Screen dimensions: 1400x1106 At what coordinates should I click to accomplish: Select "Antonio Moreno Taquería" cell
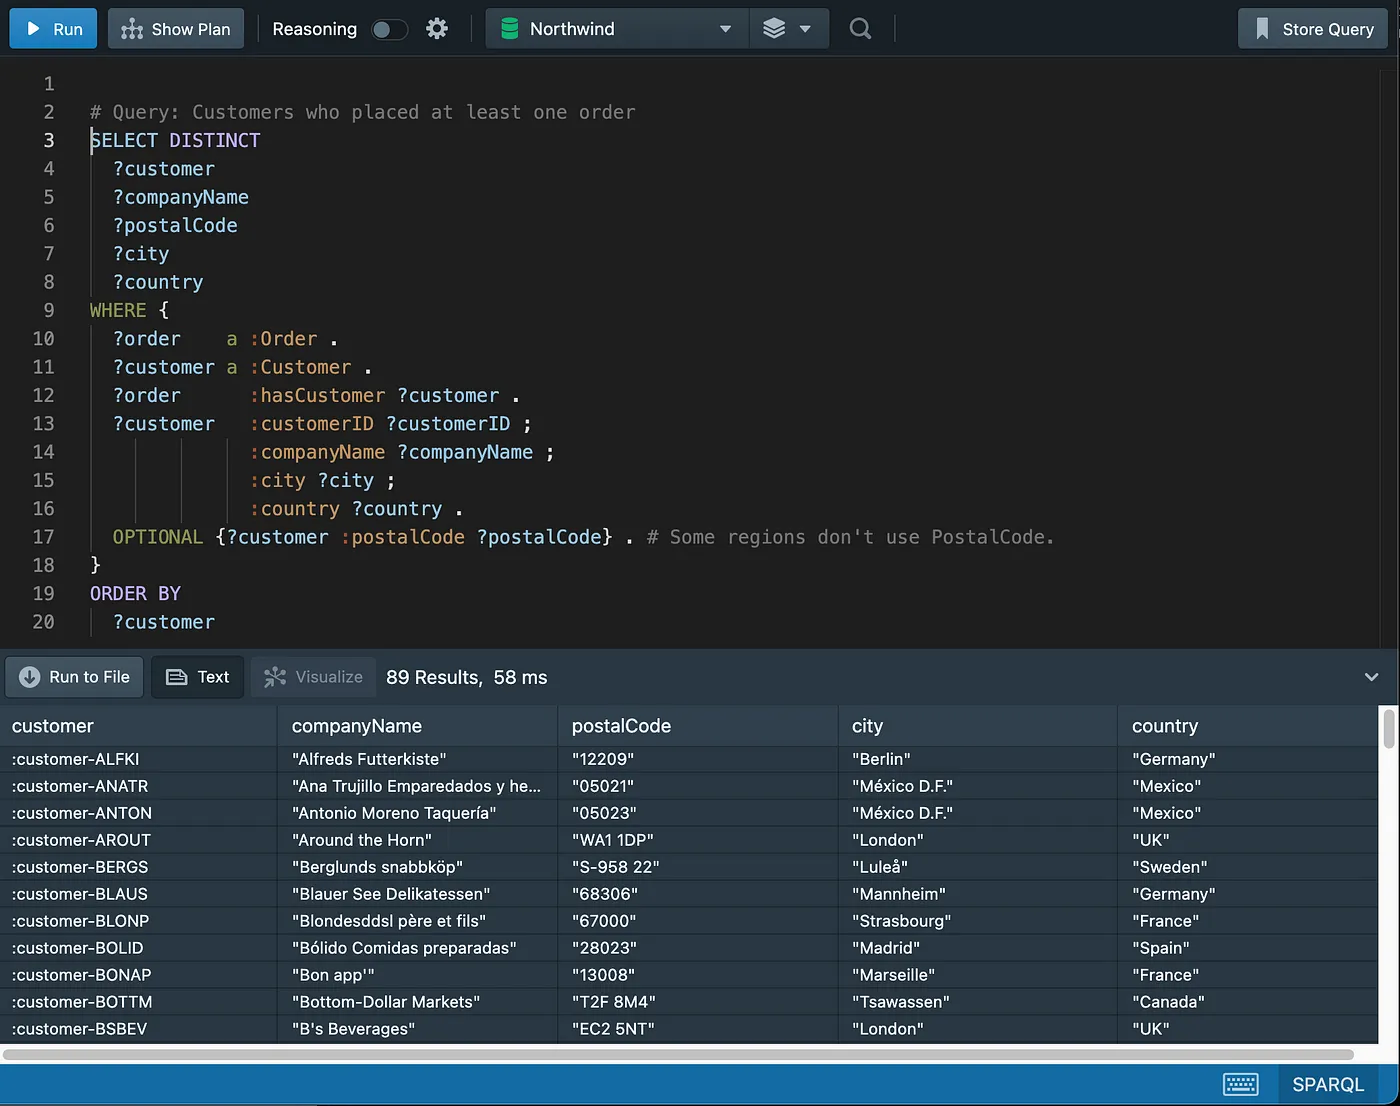click(418, 813)
